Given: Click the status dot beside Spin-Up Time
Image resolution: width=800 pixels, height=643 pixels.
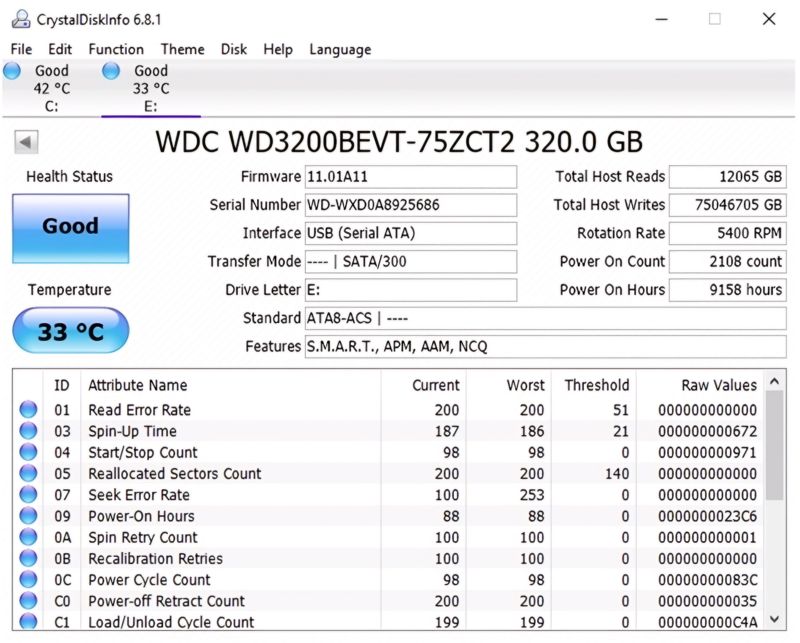Looking at the screenshot, I should [x=30, y=431].
